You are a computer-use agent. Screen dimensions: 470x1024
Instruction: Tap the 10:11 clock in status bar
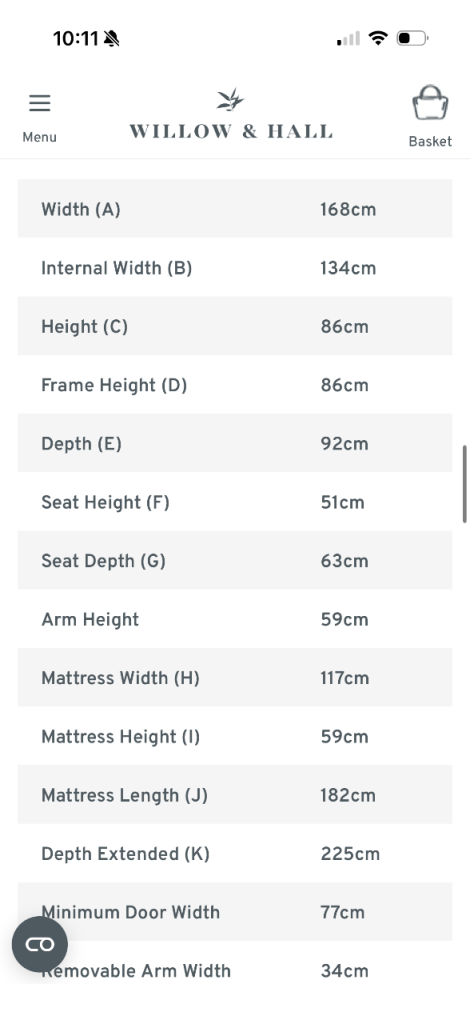(x=76, y=39)
